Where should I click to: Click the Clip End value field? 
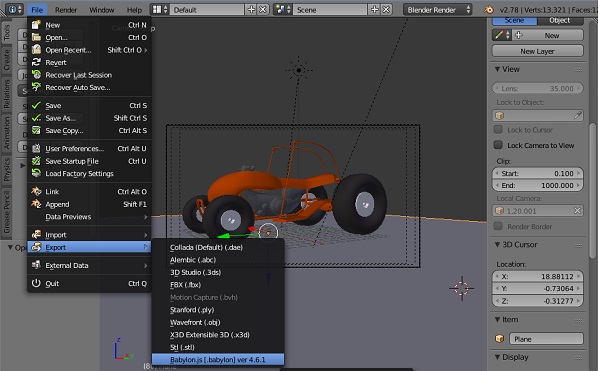pos(537,186)
